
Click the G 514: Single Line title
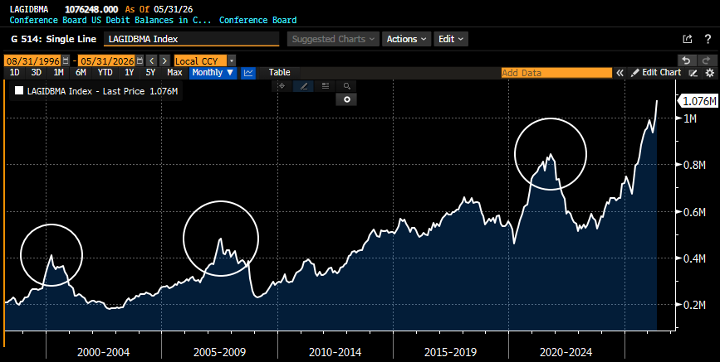(x=53, y=39)
